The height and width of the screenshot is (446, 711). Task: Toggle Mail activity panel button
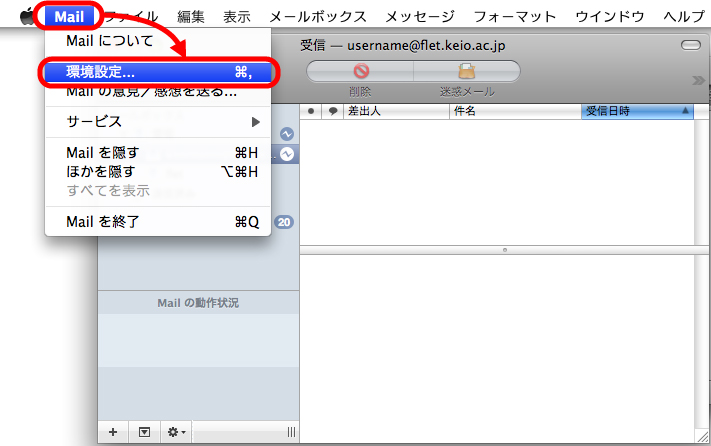144,432
